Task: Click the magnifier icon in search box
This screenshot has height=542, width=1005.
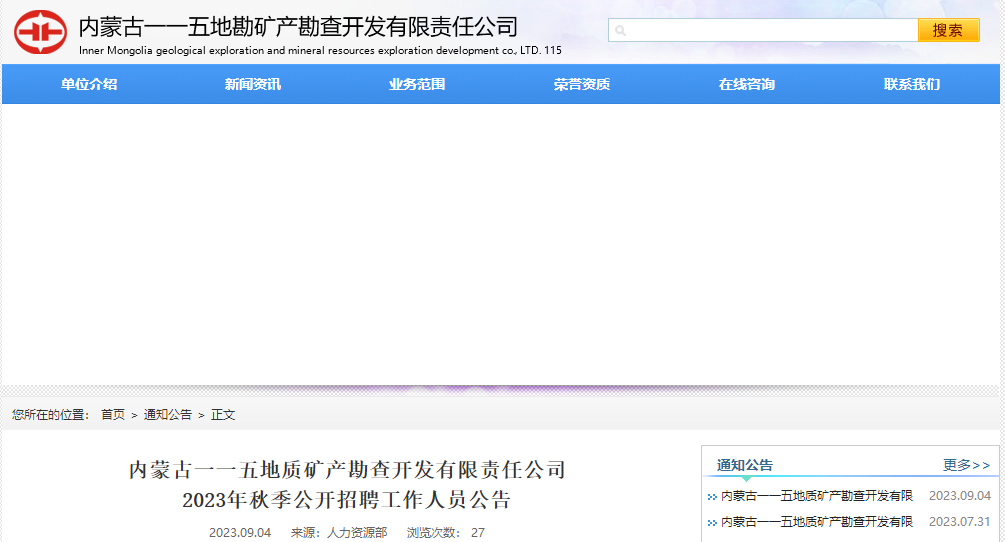Action: click(620, 30)
